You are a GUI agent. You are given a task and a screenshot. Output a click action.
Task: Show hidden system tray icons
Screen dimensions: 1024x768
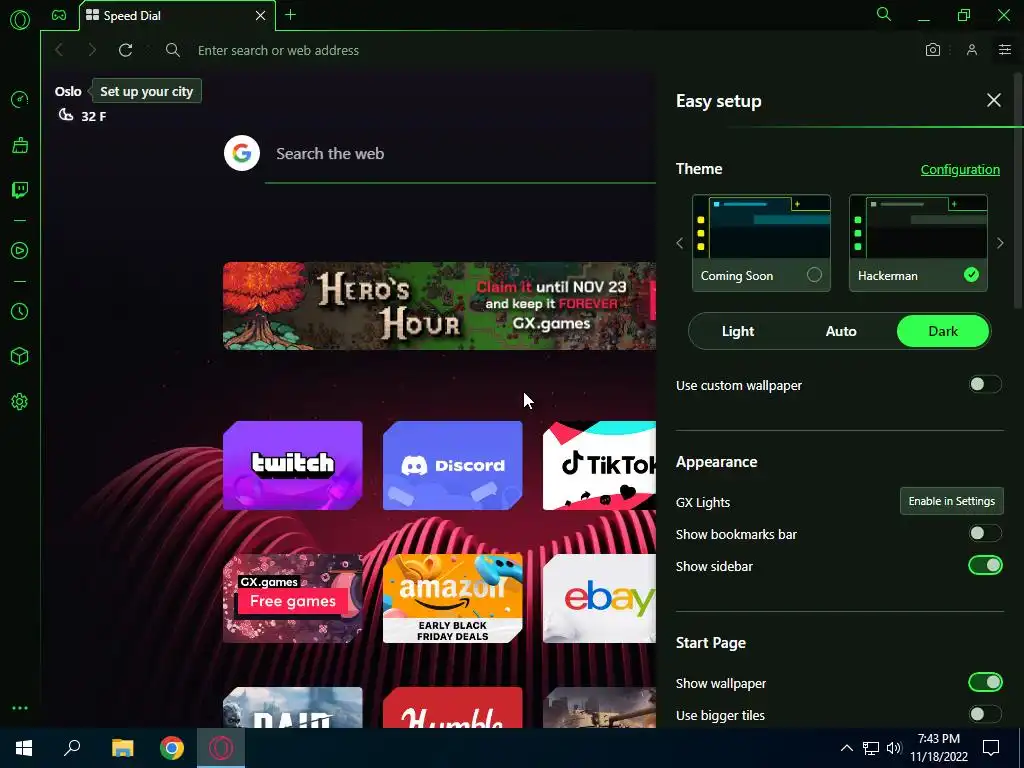(846, 748)
